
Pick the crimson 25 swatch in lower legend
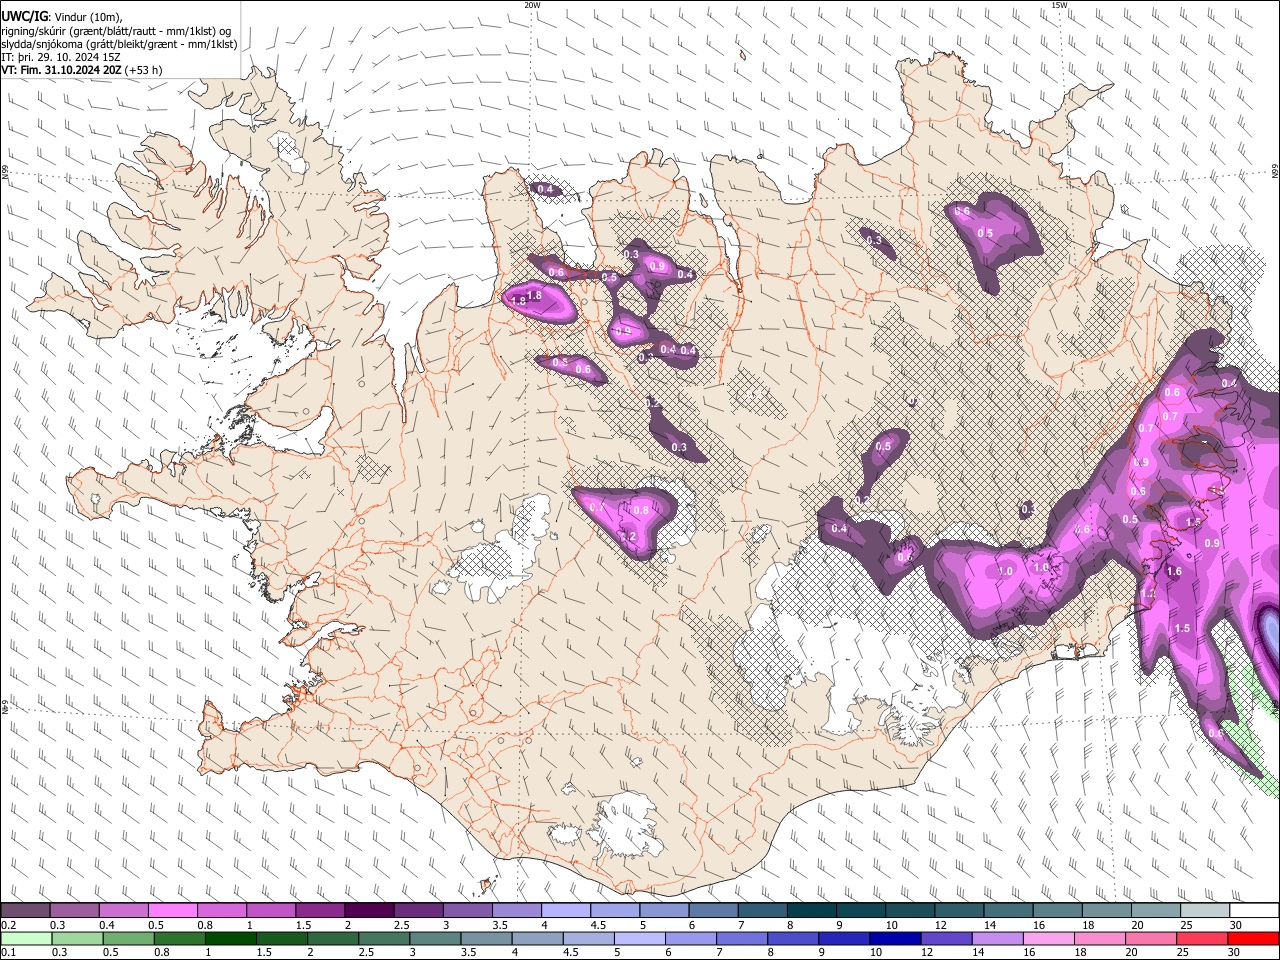point(1201,938)
